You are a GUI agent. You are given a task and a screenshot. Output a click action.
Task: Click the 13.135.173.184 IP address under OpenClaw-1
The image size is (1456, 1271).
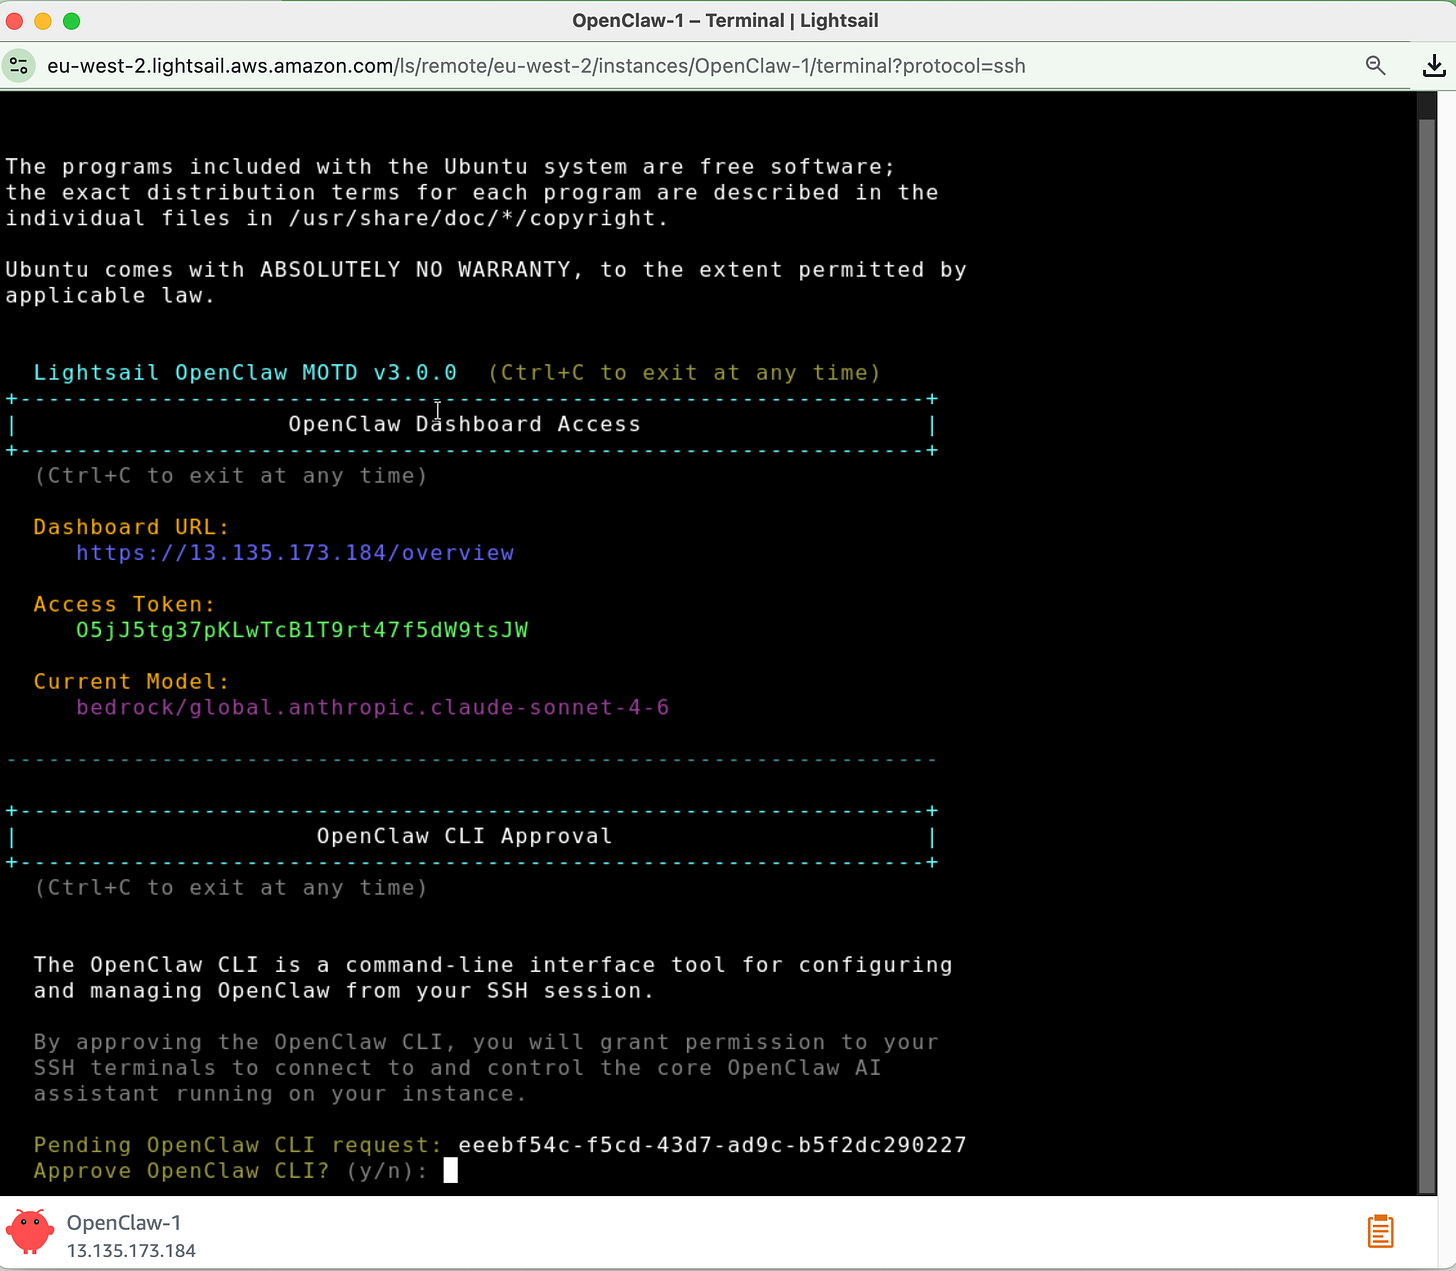click(131, 1251)
